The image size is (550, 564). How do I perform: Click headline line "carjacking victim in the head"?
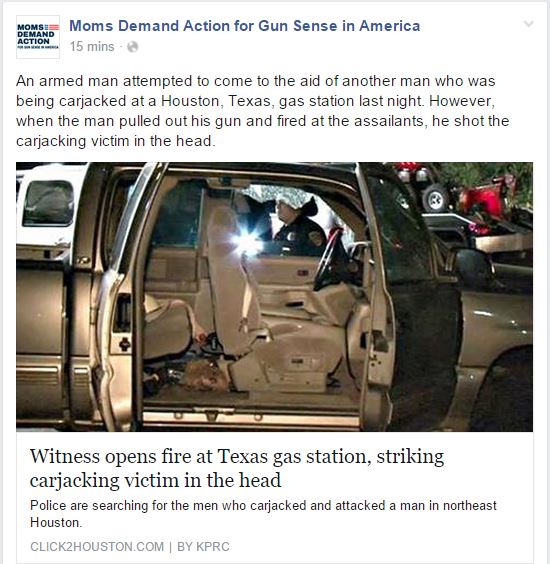pyautogui.click(x=155, y=480)
